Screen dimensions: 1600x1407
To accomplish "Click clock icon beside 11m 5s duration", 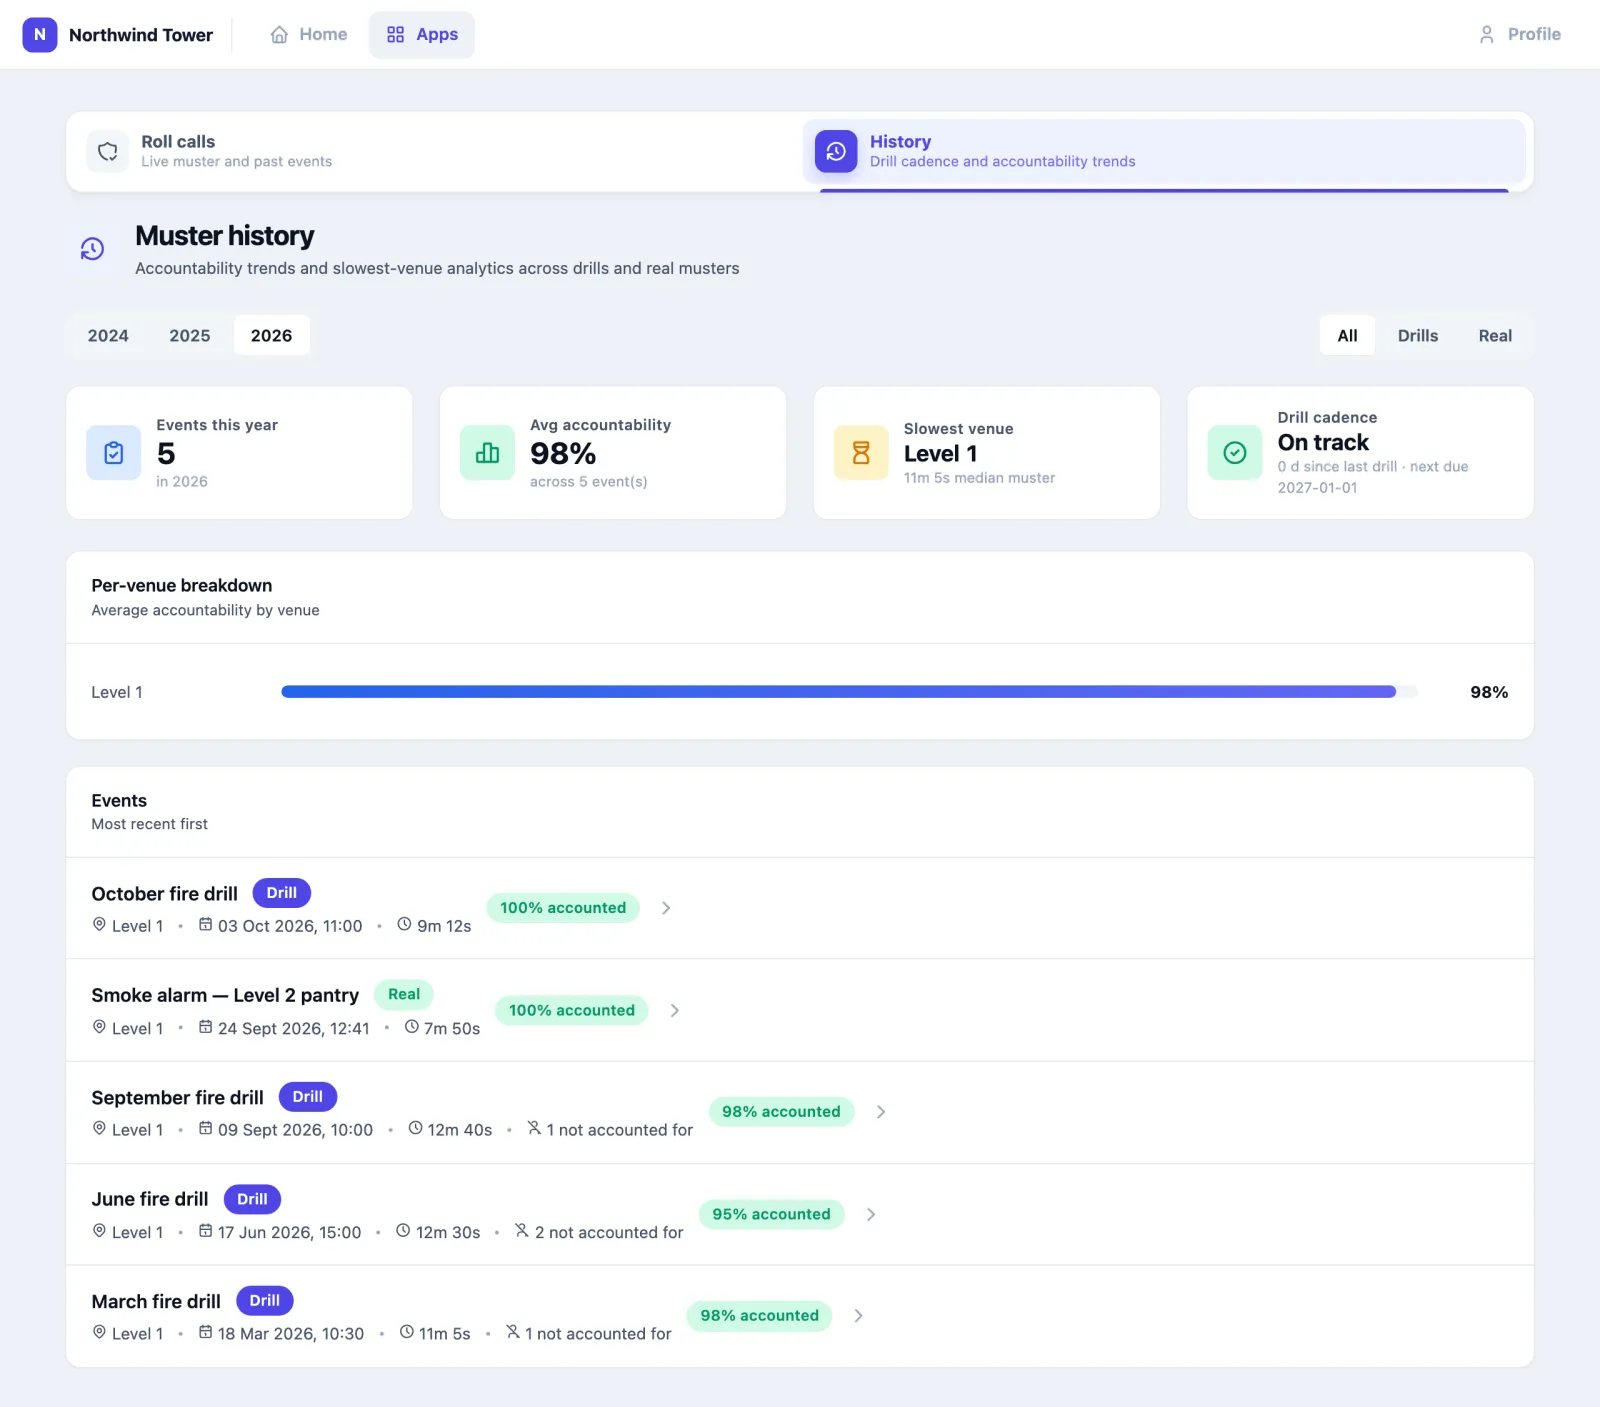I will 407,1332.
